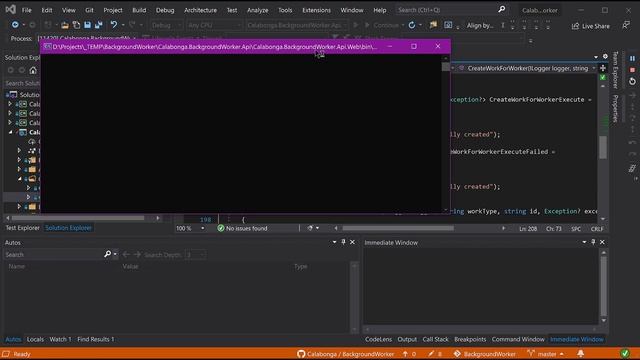This screenshot has height=360, width=640.
Task: Expand the first collapsed project node in Solution Explorer
Action: [x=10, y=104]
